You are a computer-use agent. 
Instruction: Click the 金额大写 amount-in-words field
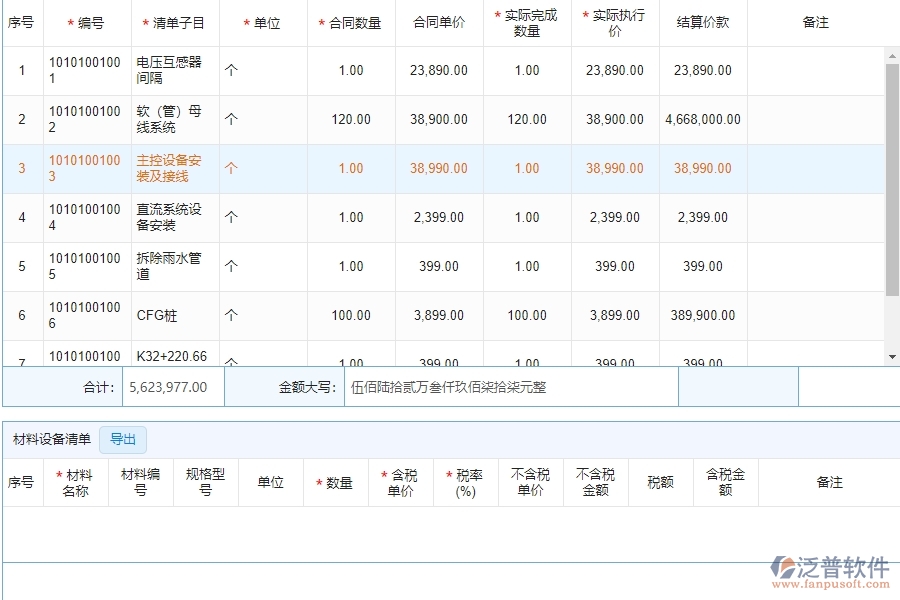click(510, 387)
